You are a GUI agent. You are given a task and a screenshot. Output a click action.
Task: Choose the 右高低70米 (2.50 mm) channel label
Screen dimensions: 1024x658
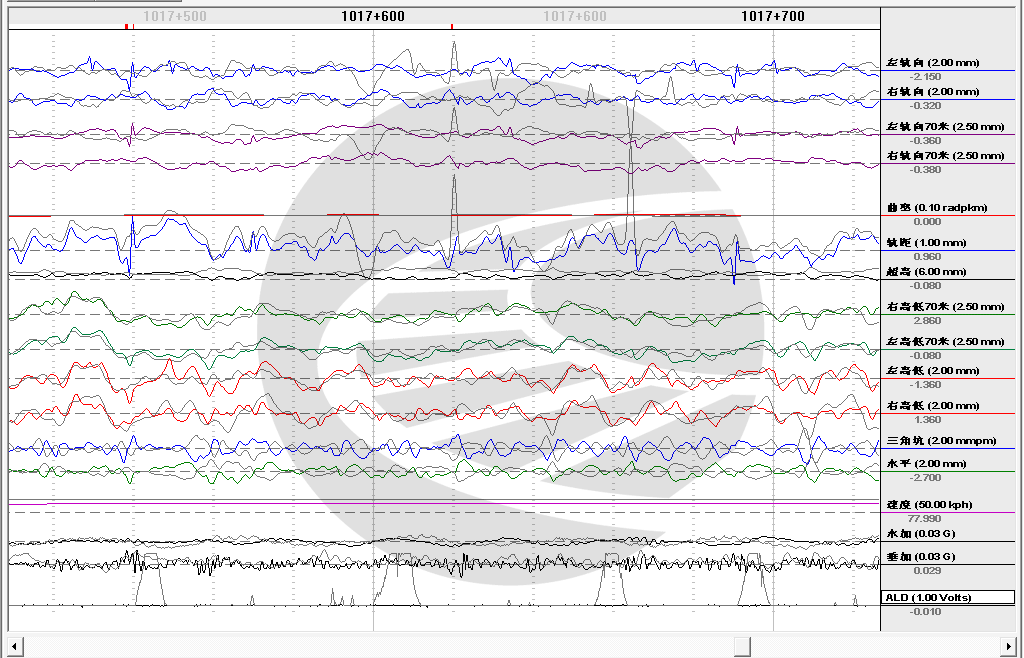tap(945, 307)
